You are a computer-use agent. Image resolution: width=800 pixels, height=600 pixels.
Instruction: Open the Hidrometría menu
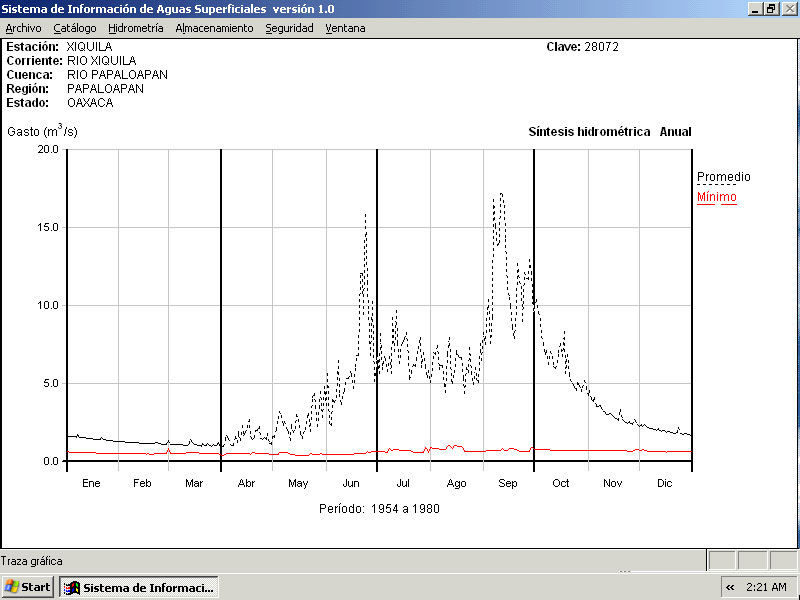(136, 28)
